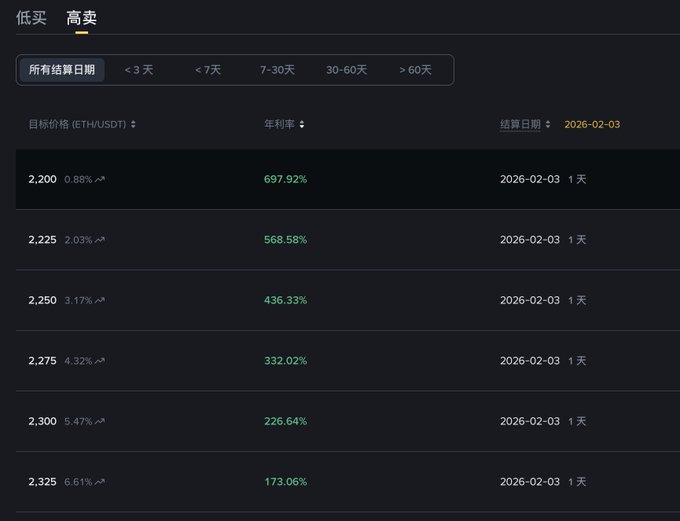The height and width of the screenshot is (521, 680).
Task: Switch to the 低买 tab
Action: coord(31,18)
